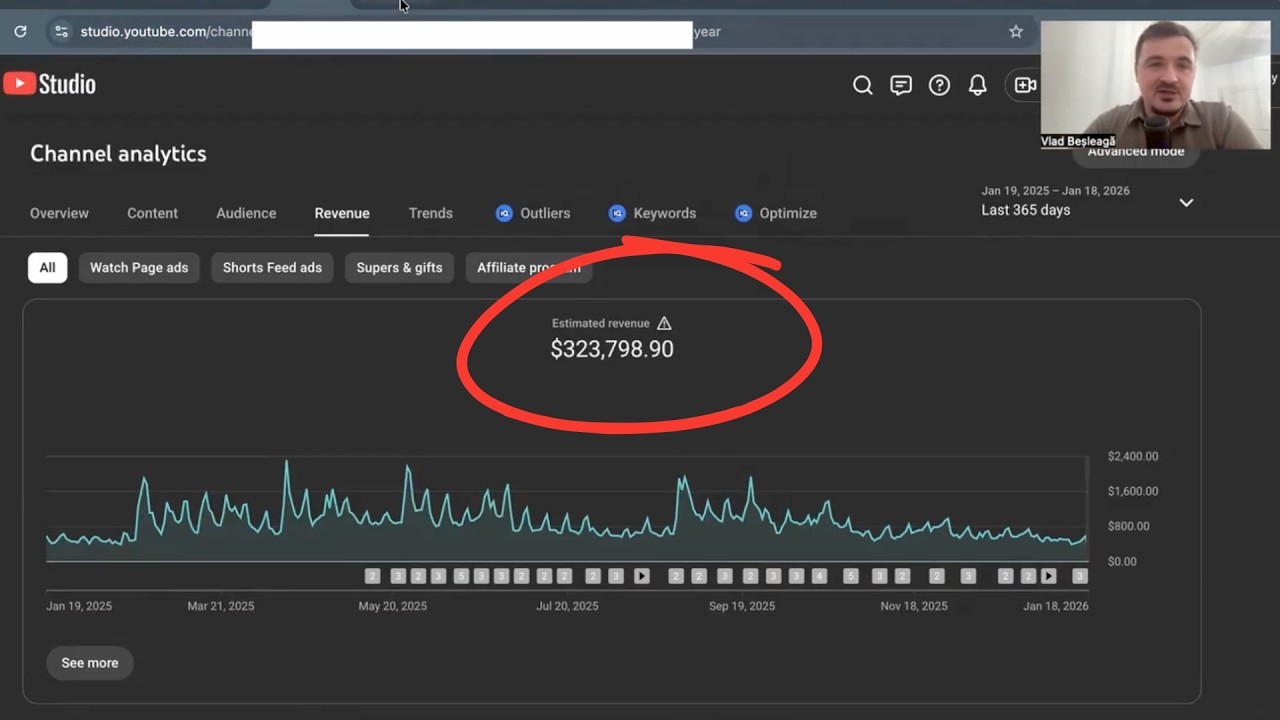Open the Trends tab

(431, 213)
